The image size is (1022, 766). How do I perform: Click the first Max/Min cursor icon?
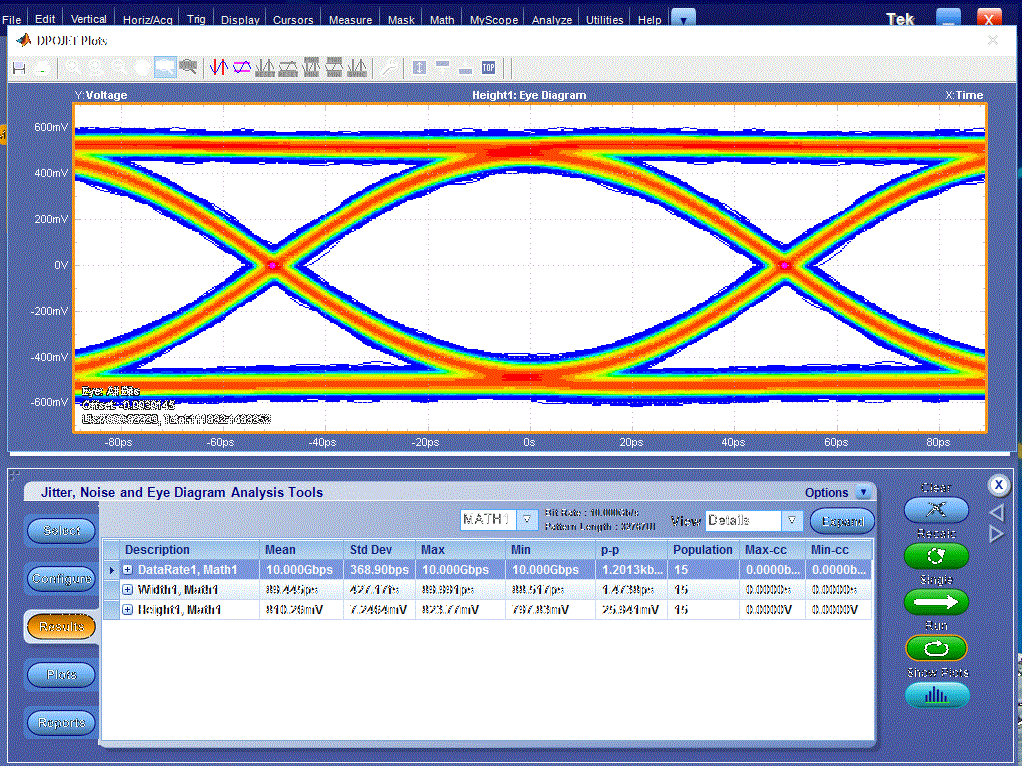point(311,67)
